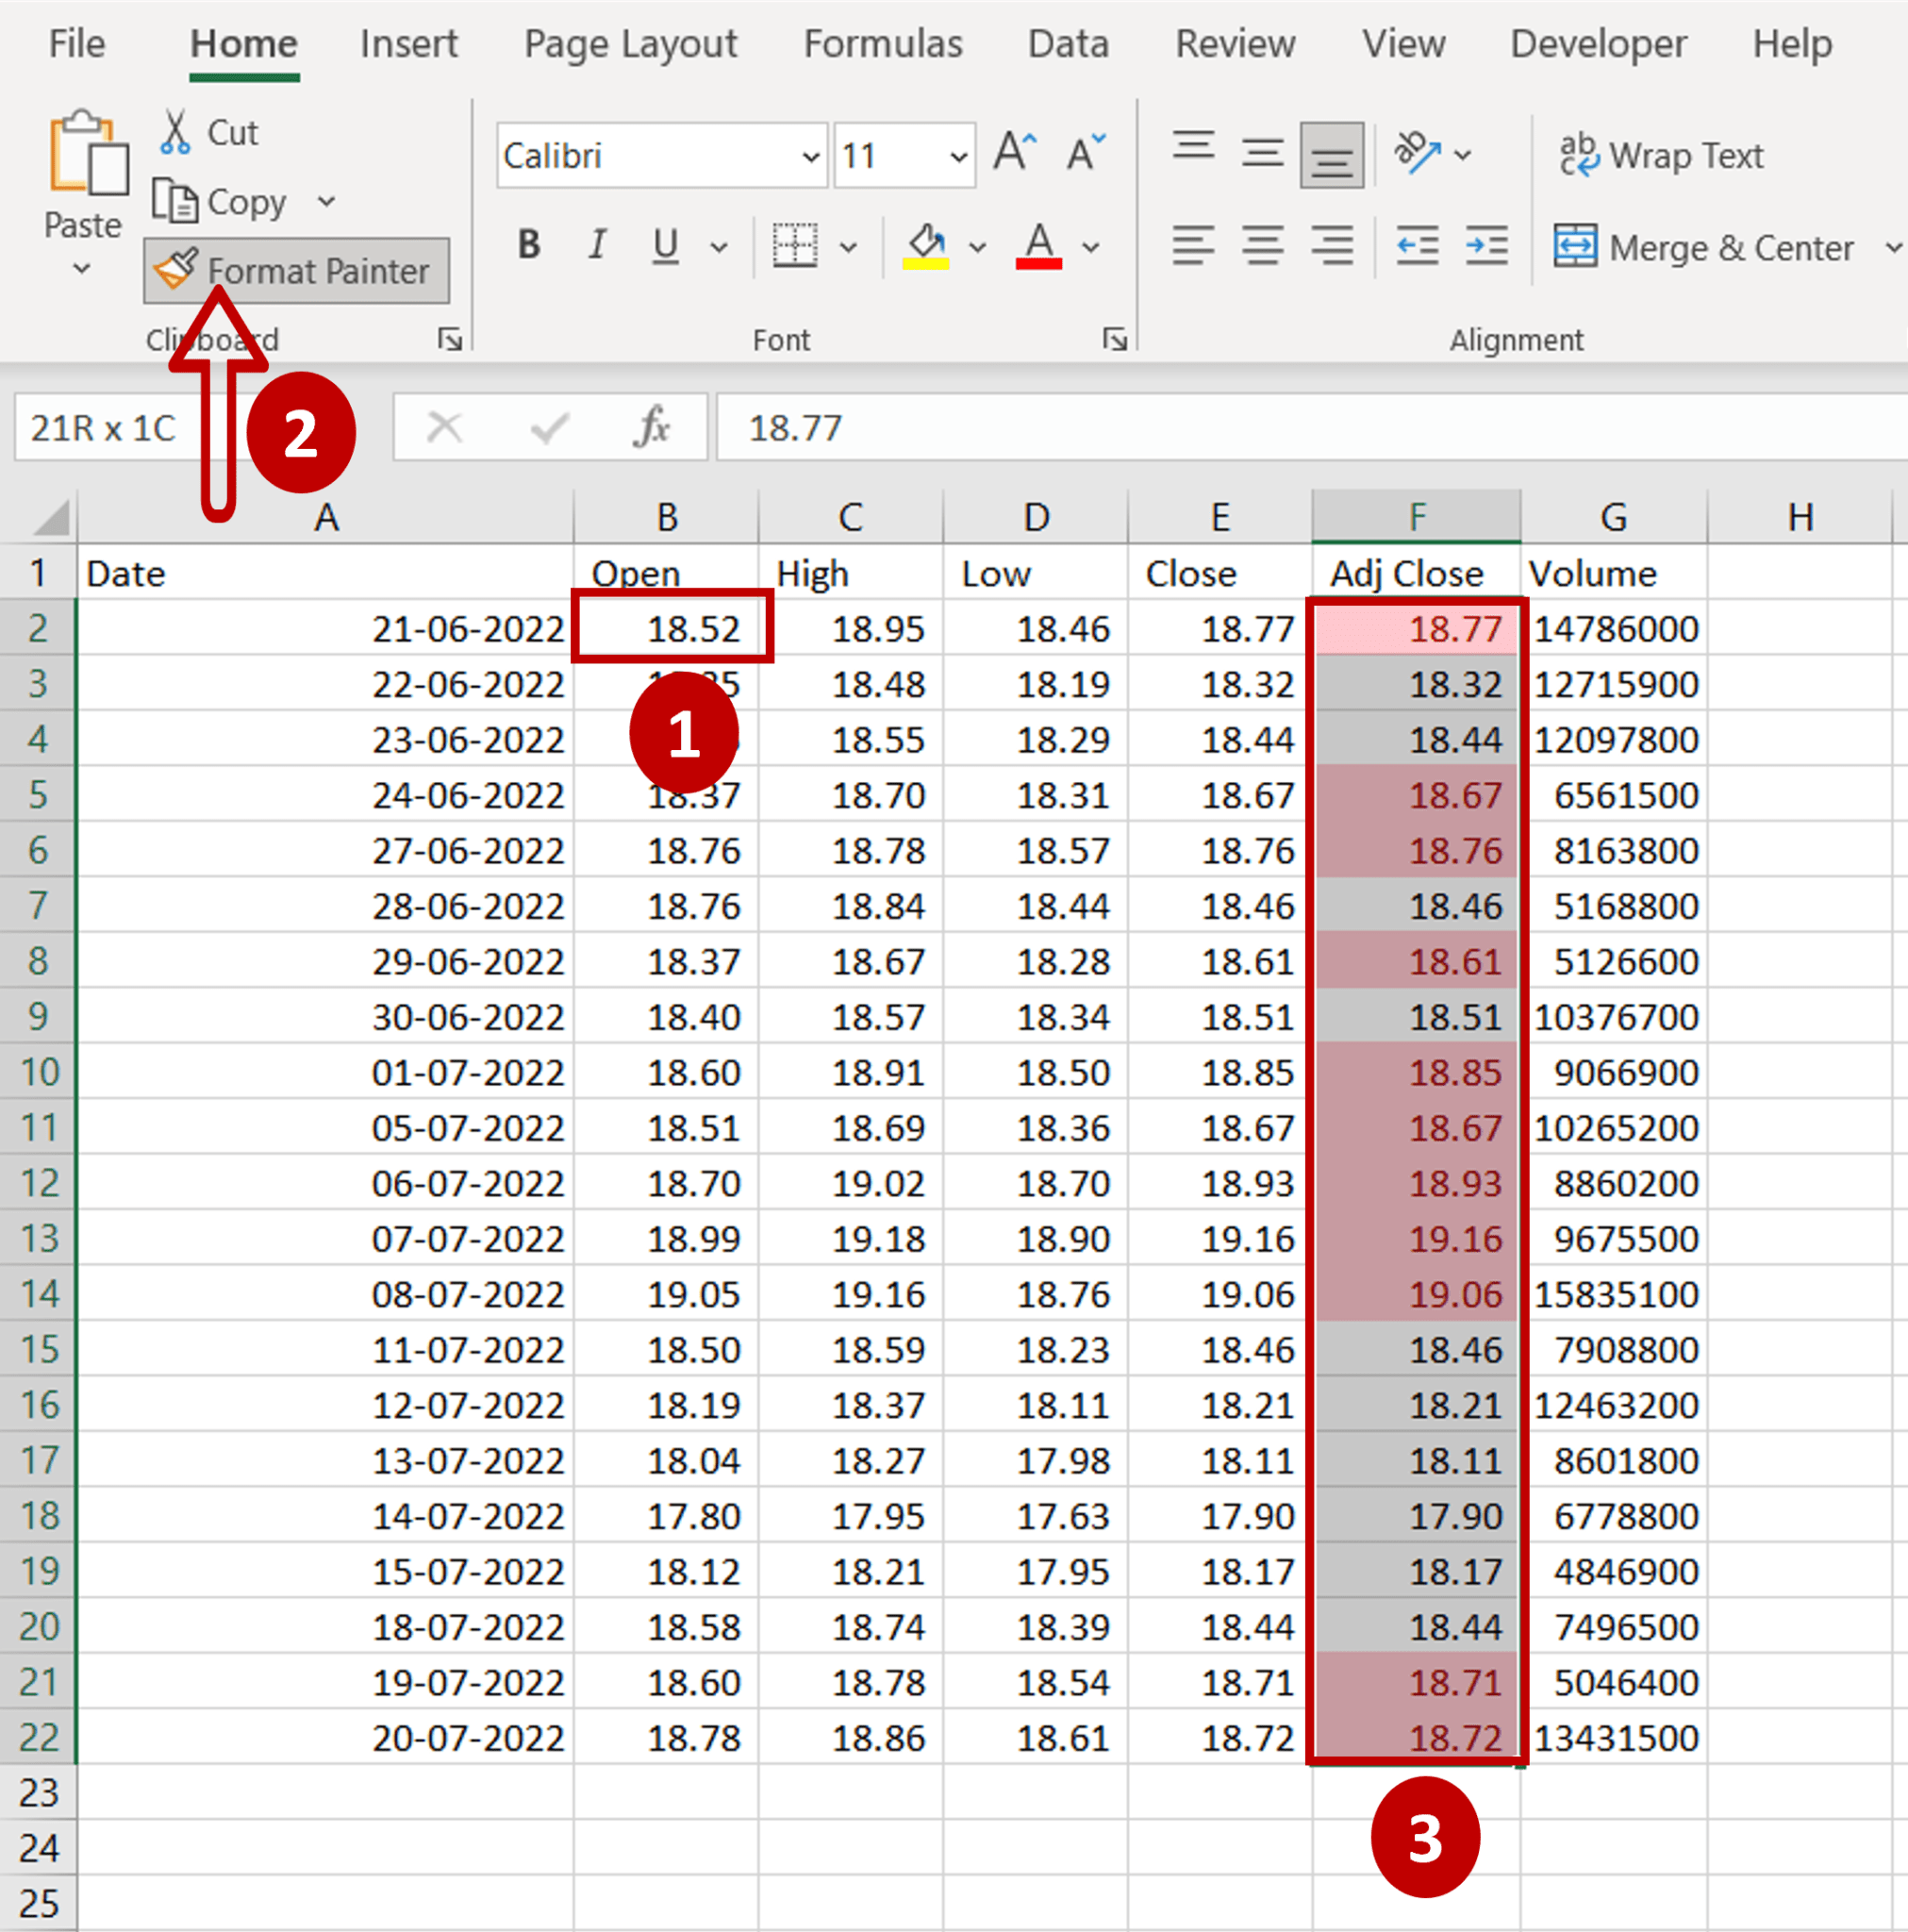This screenshot has height=1932, width=1908.
Task: Click the Copy icon
Action: point(178,200)
